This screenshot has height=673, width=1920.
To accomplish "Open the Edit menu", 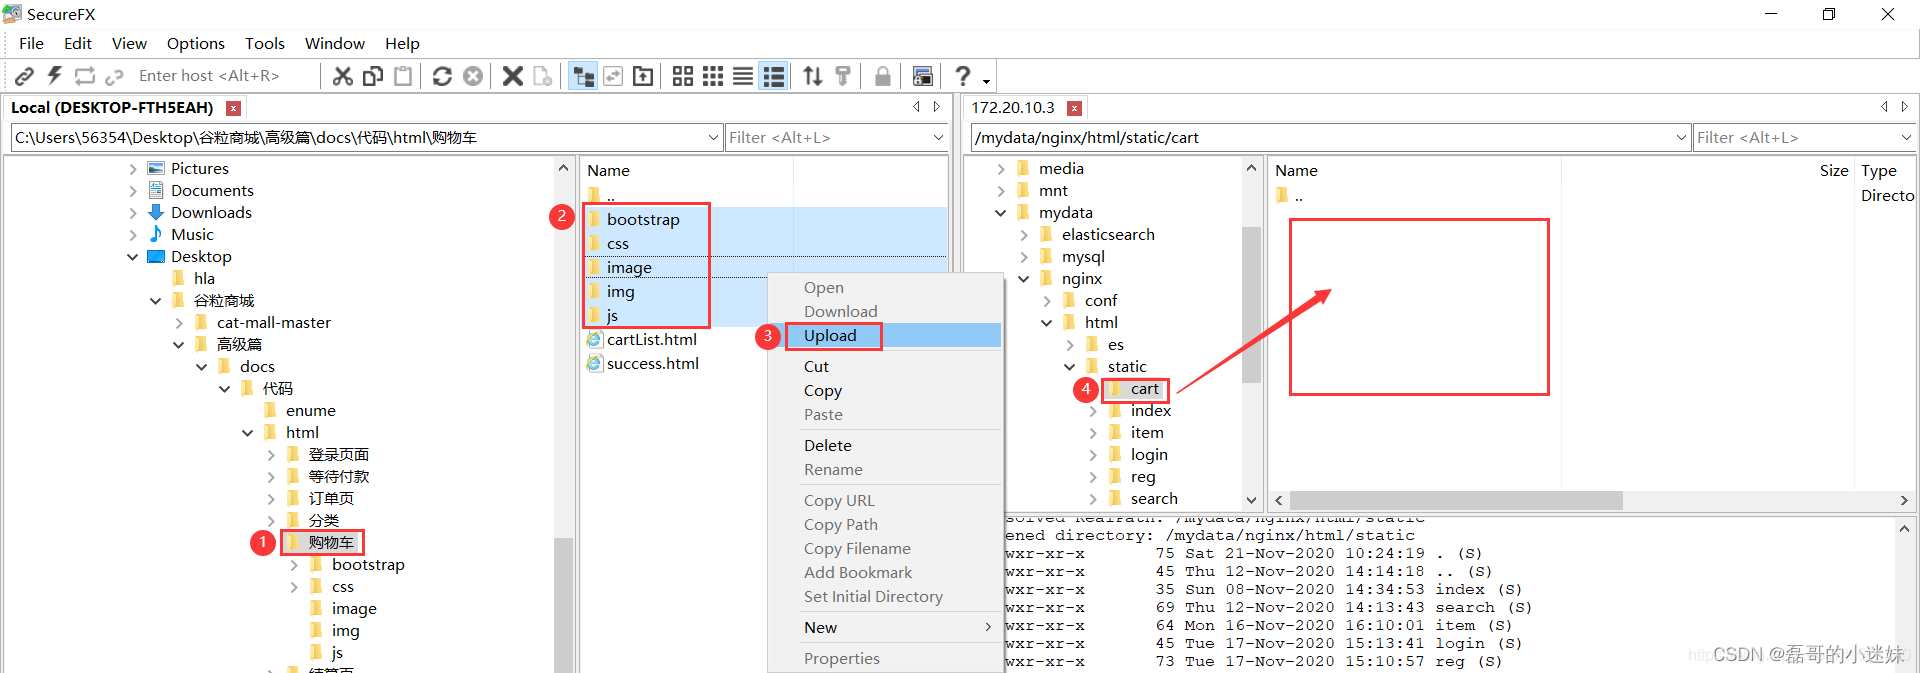I will (x=78, y=43).
